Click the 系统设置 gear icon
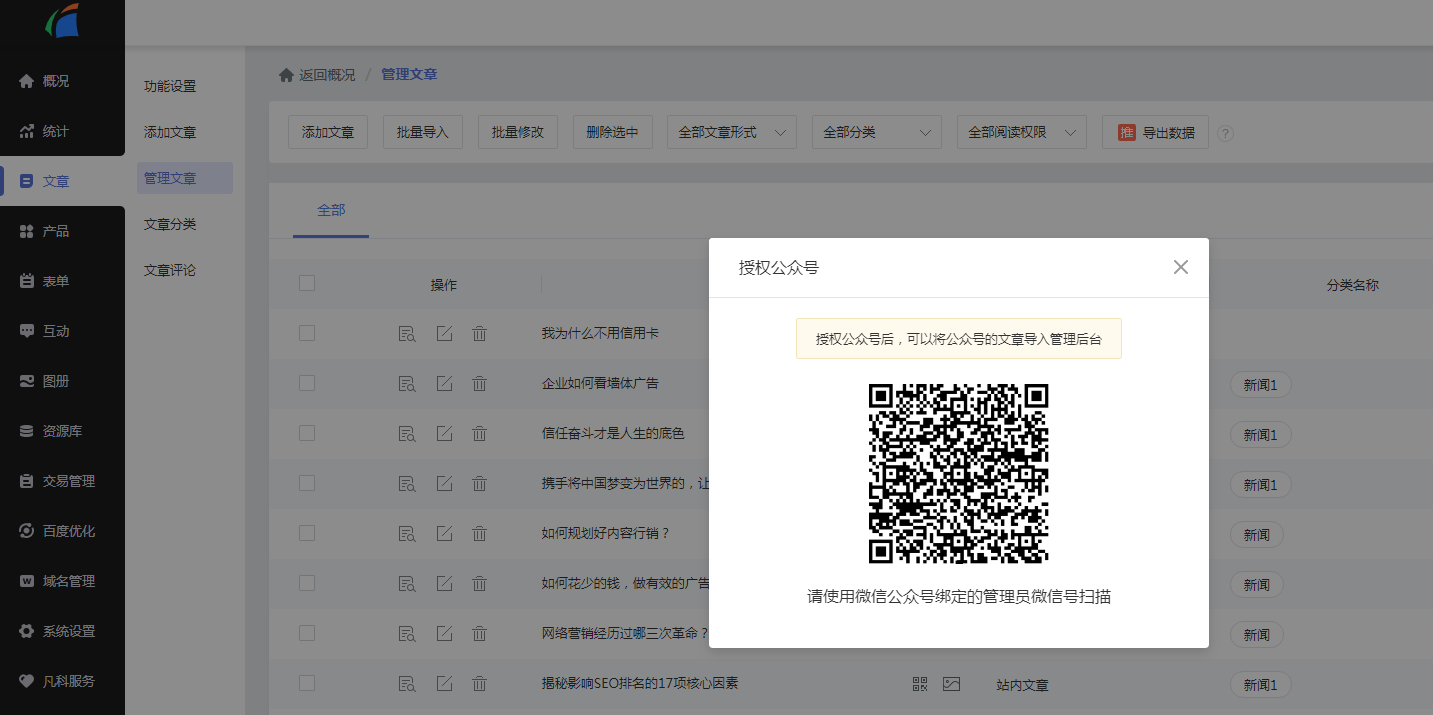 tap(27, 631)
